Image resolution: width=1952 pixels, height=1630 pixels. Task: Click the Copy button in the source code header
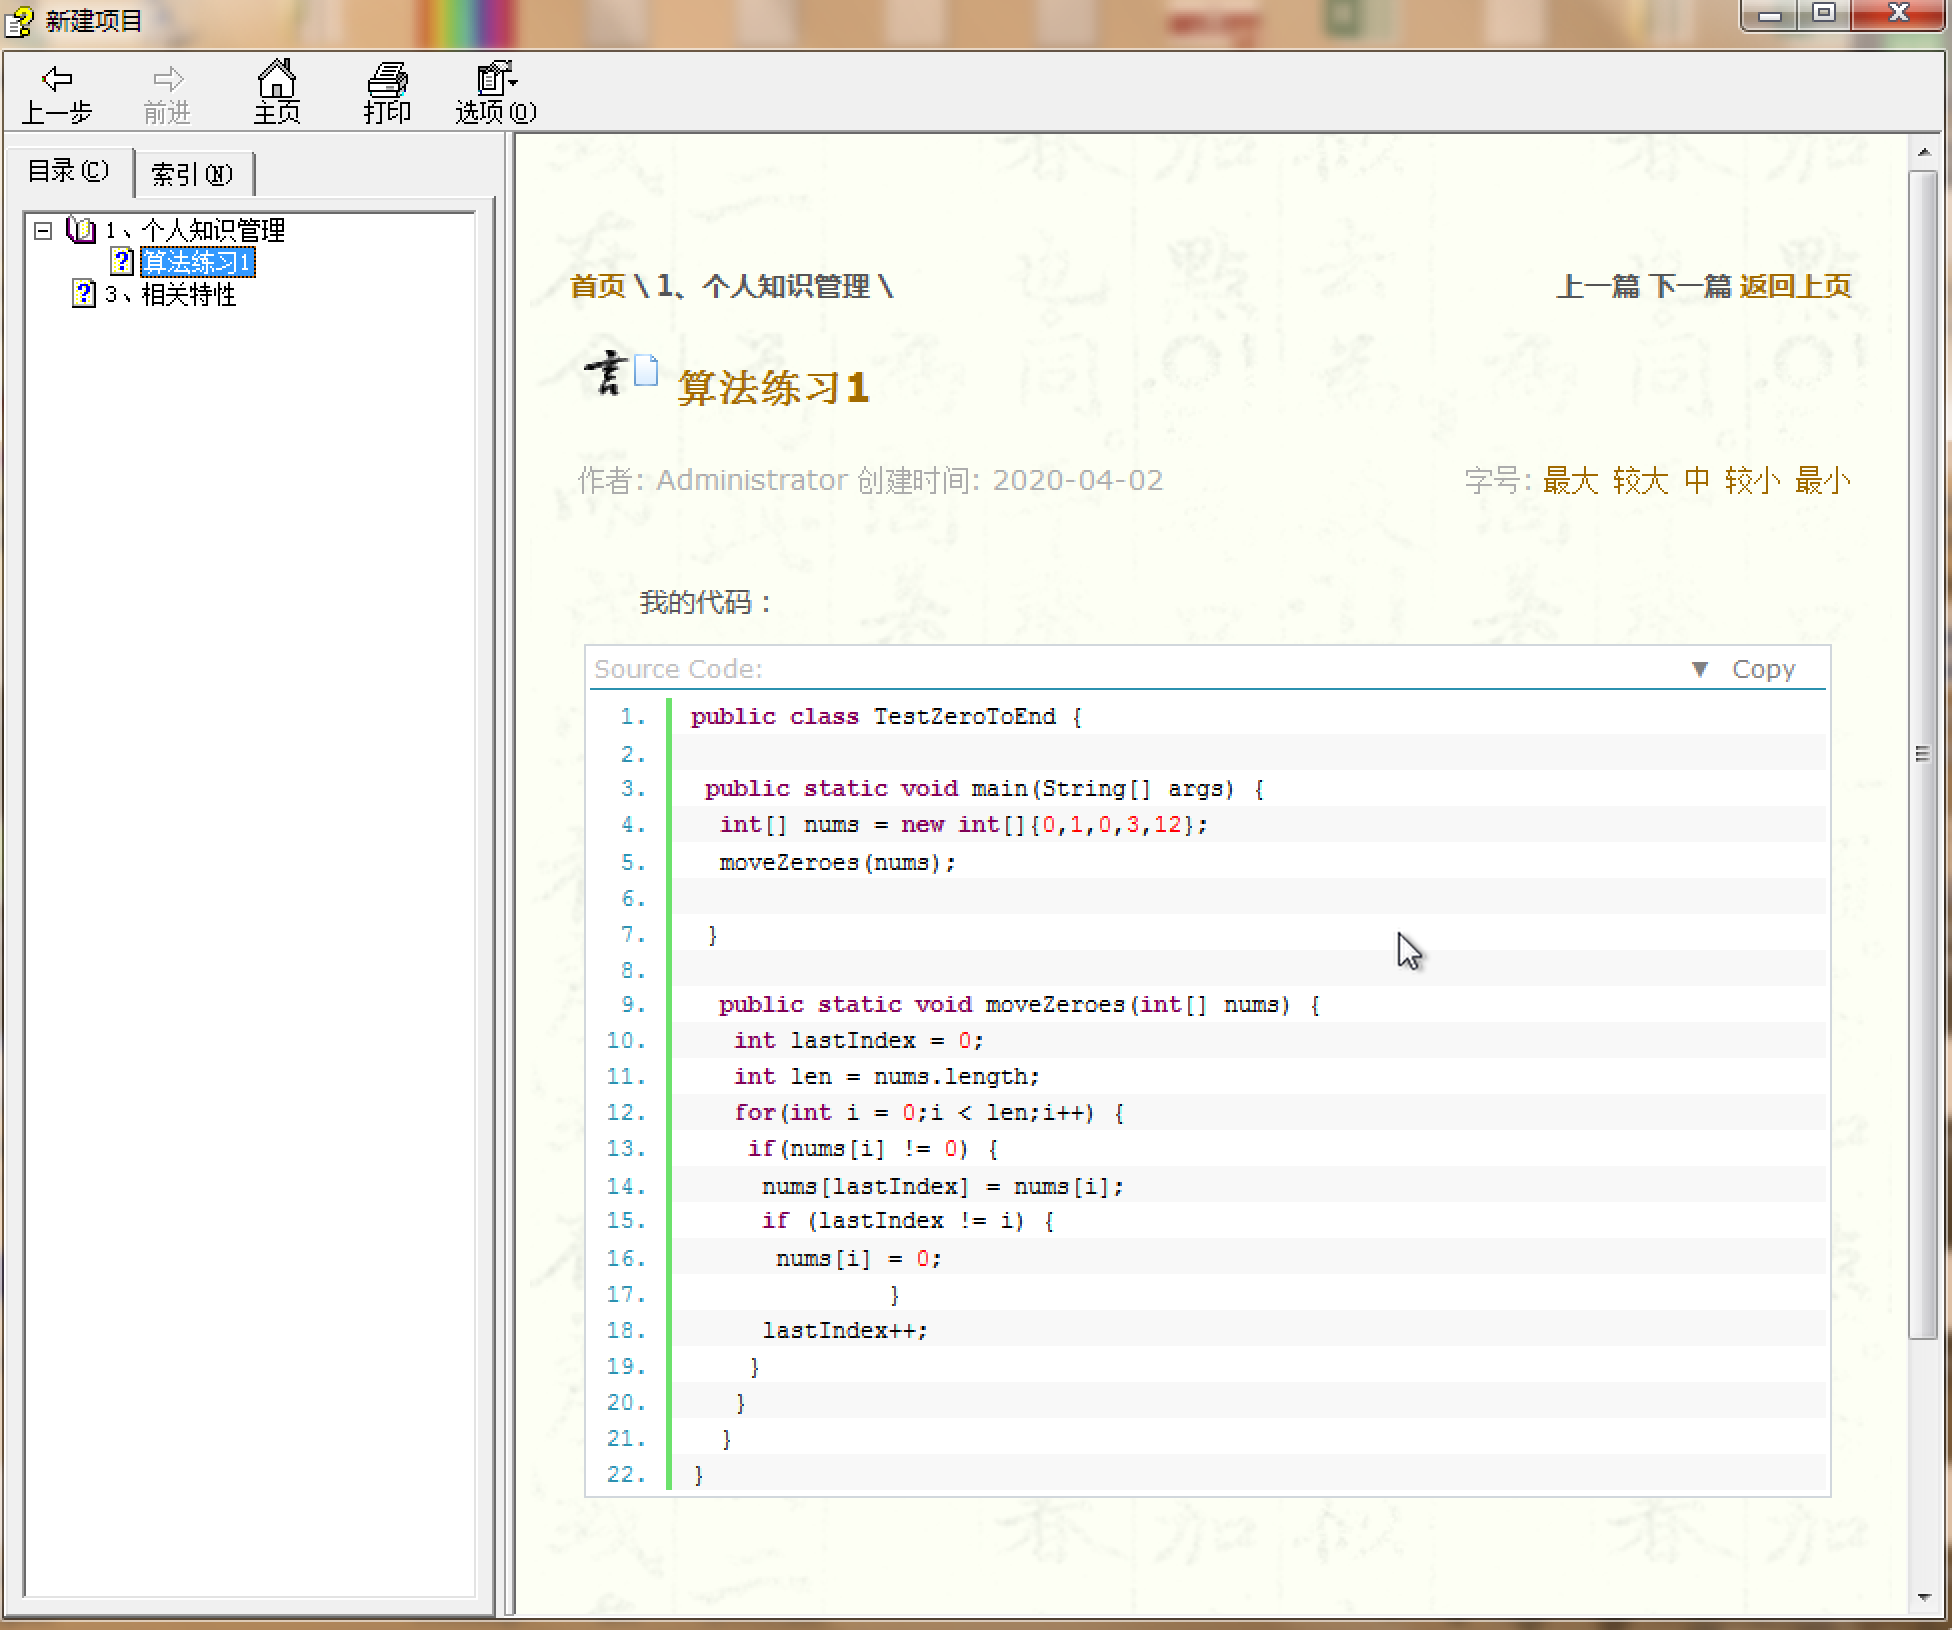[1763, 669]
